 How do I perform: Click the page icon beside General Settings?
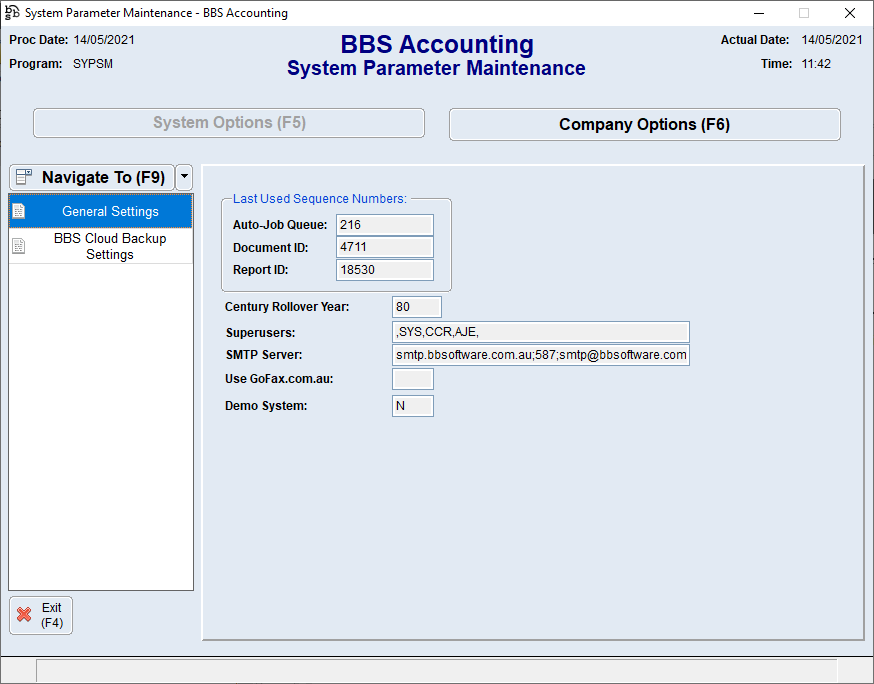coord(17,211)
